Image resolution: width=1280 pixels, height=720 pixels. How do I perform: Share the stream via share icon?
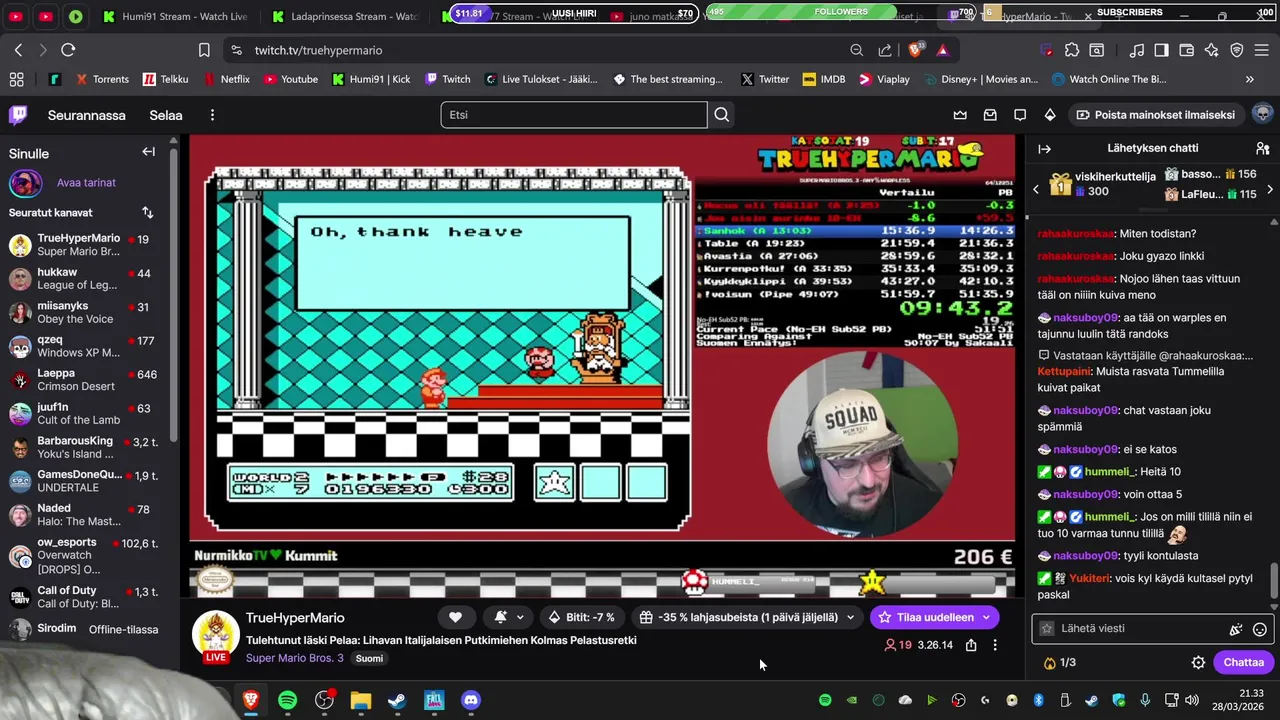click(971, 645)
